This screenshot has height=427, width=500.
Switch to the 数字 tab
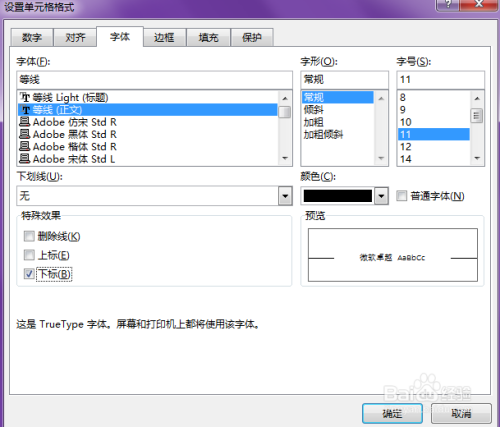coord(32,37)
